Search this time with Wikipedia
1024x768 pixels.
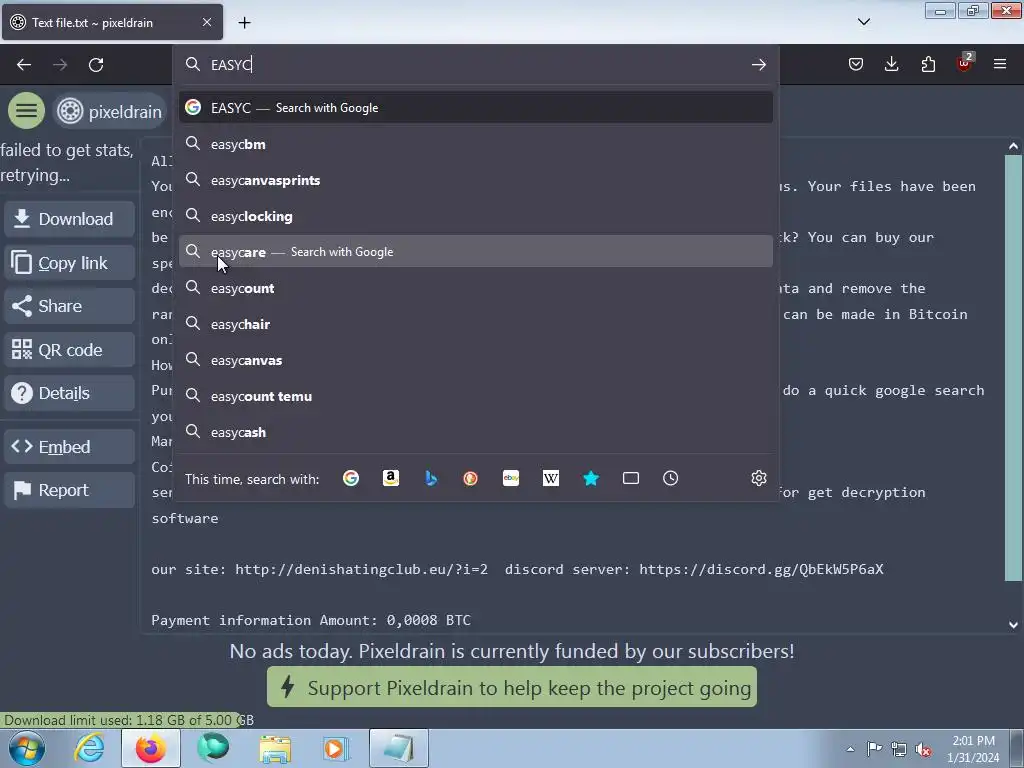[x=551, y=479]
